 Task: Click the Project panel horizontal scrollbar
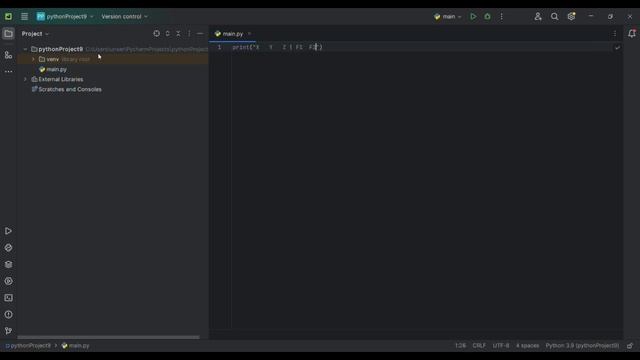[109, 337]
